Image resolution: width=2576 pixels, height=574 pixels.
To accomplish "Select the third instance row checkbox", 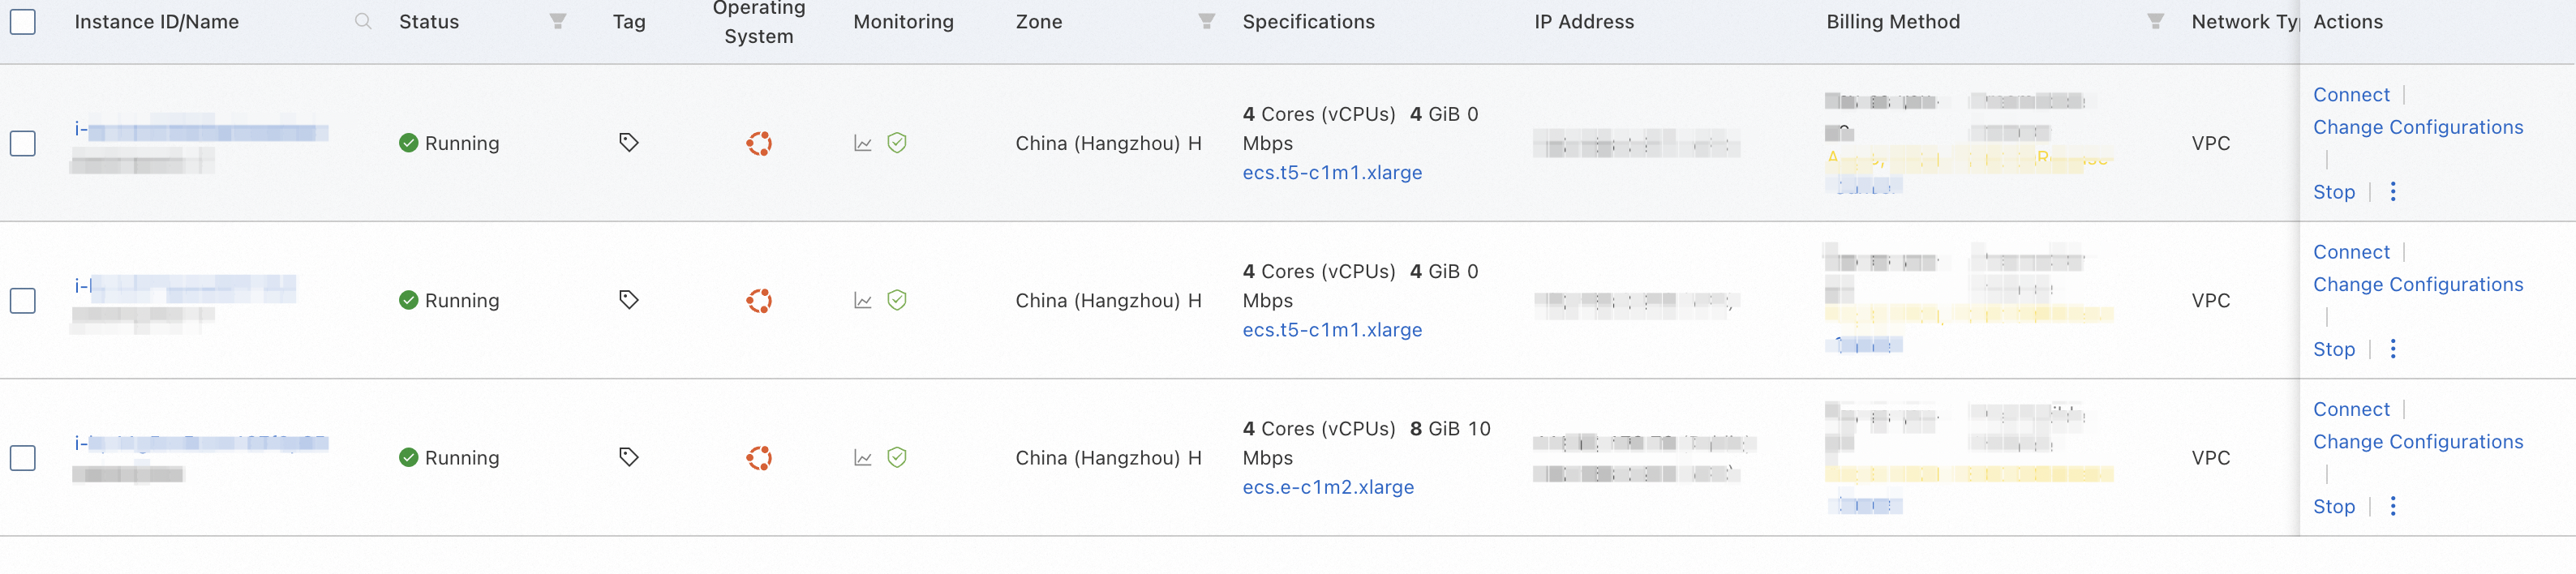I will (x=23, y=458).
